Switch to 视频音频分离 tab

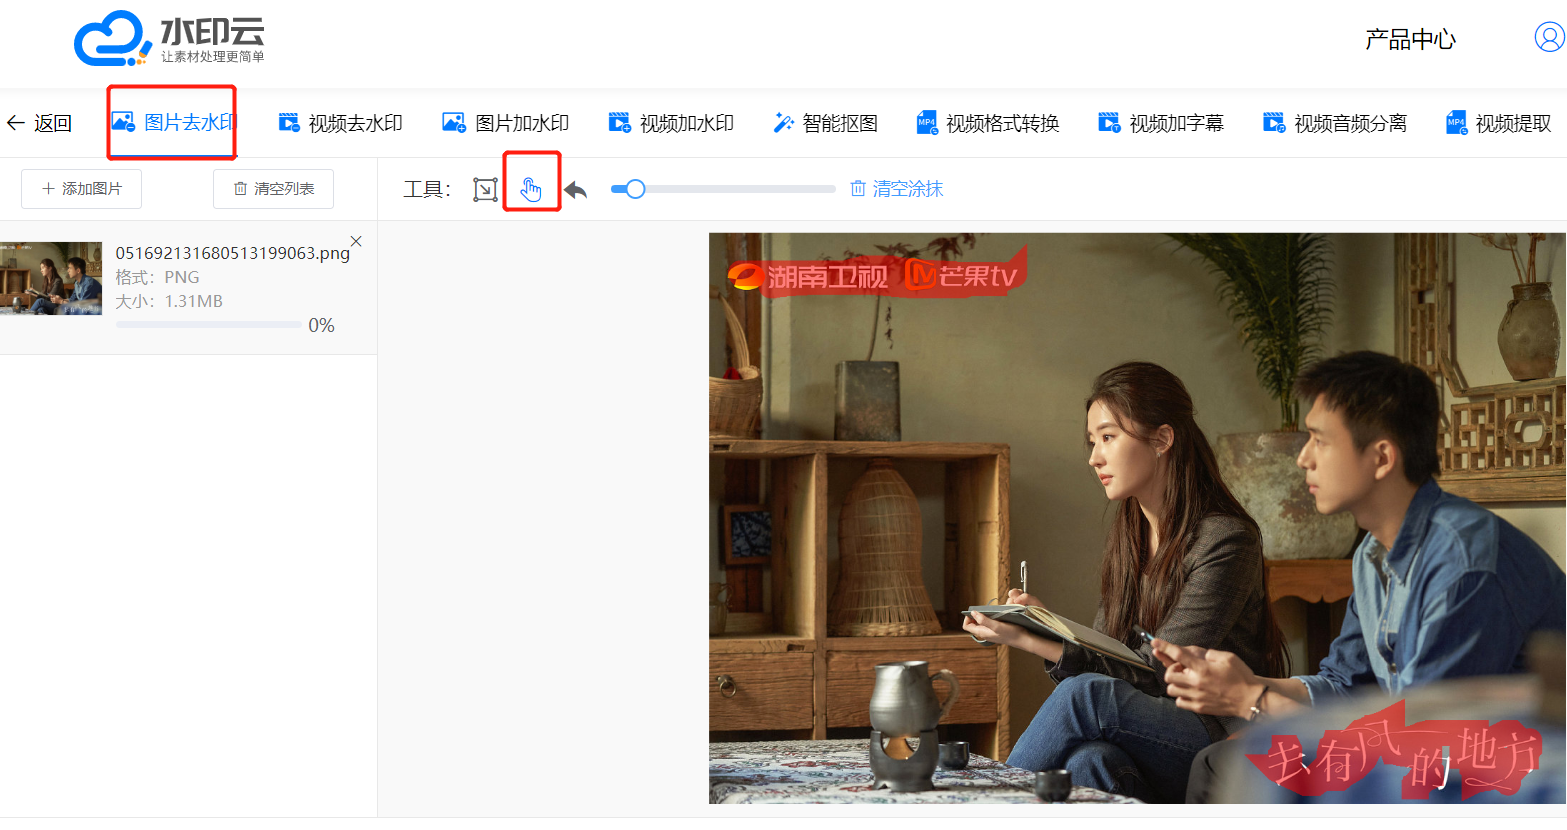click(x=1335, y=123)
